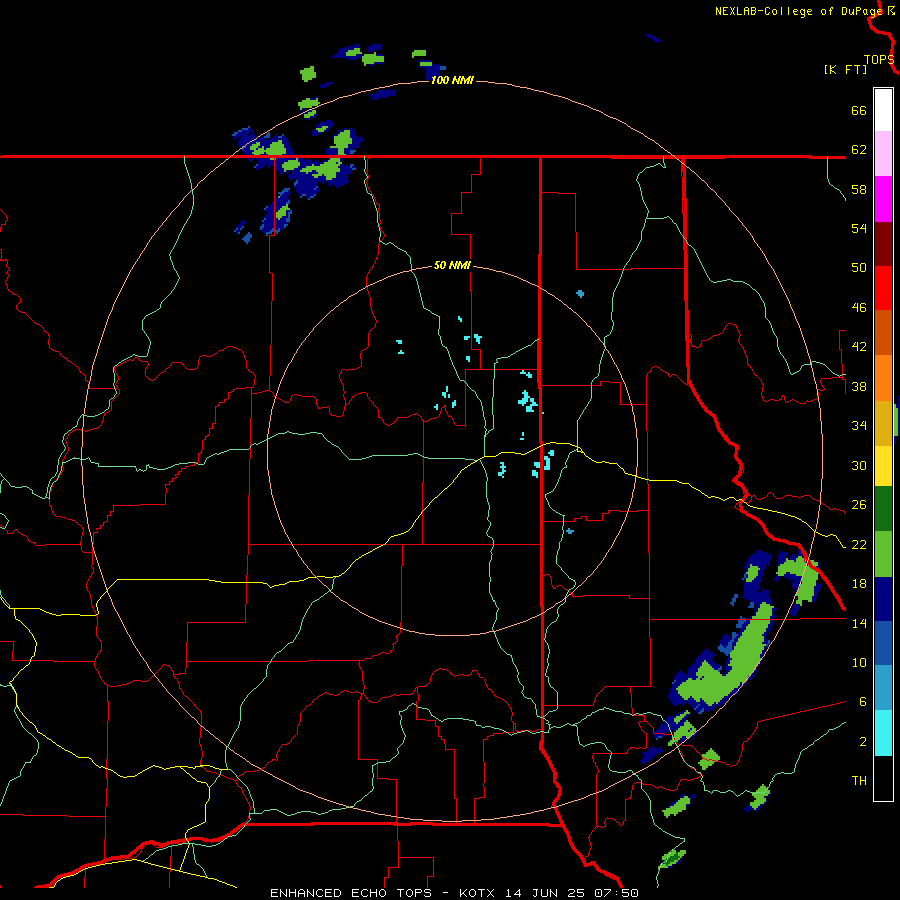
Task: Click the TH threshold label
Action: point(859,780)
